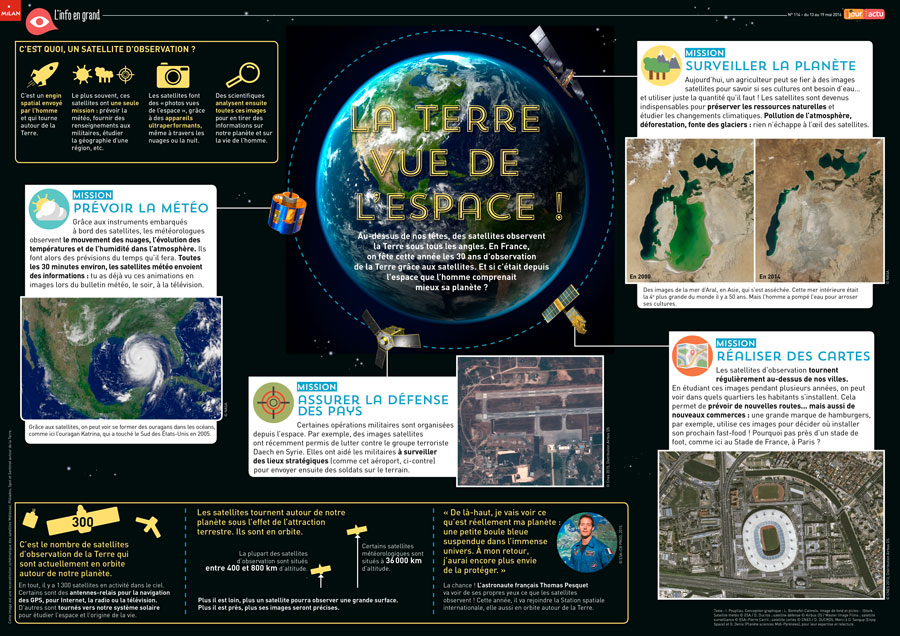The width and height of the screenshot is (900, 636).
Task: Click the crosshair target beside the cow icon
Action: click(x=126, y=75)
